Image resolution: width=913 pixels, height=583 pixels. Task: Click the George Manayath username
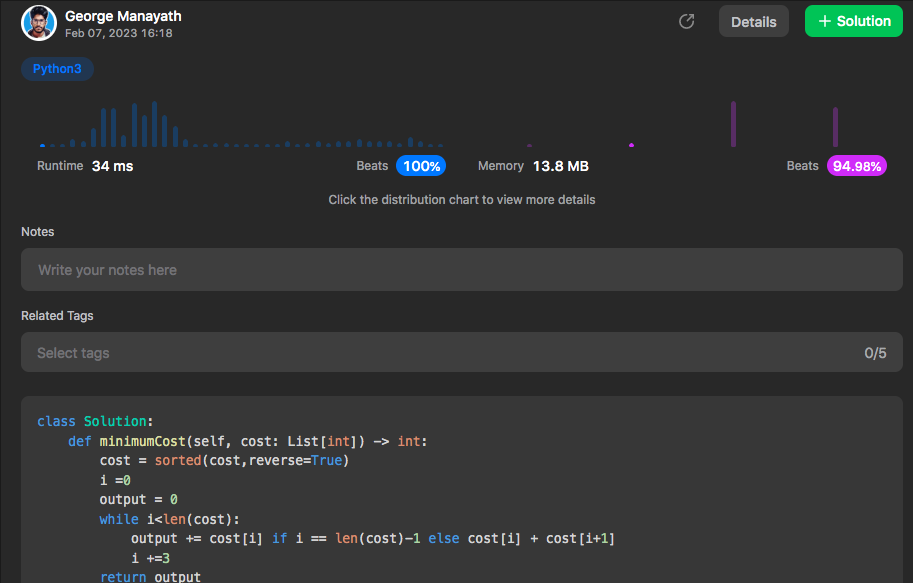coord(123,16)
